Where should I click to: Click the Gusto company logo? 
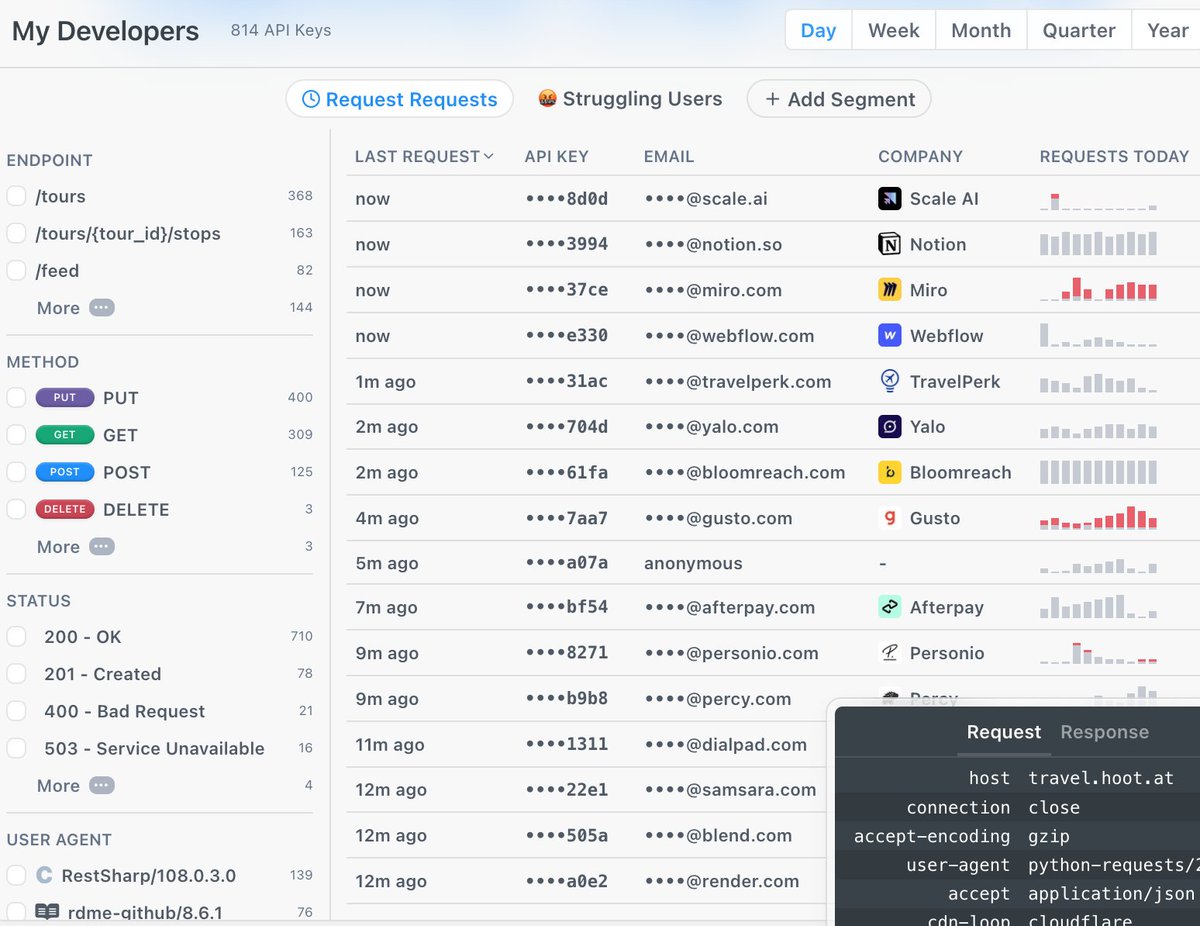click(x=888, y=517)
